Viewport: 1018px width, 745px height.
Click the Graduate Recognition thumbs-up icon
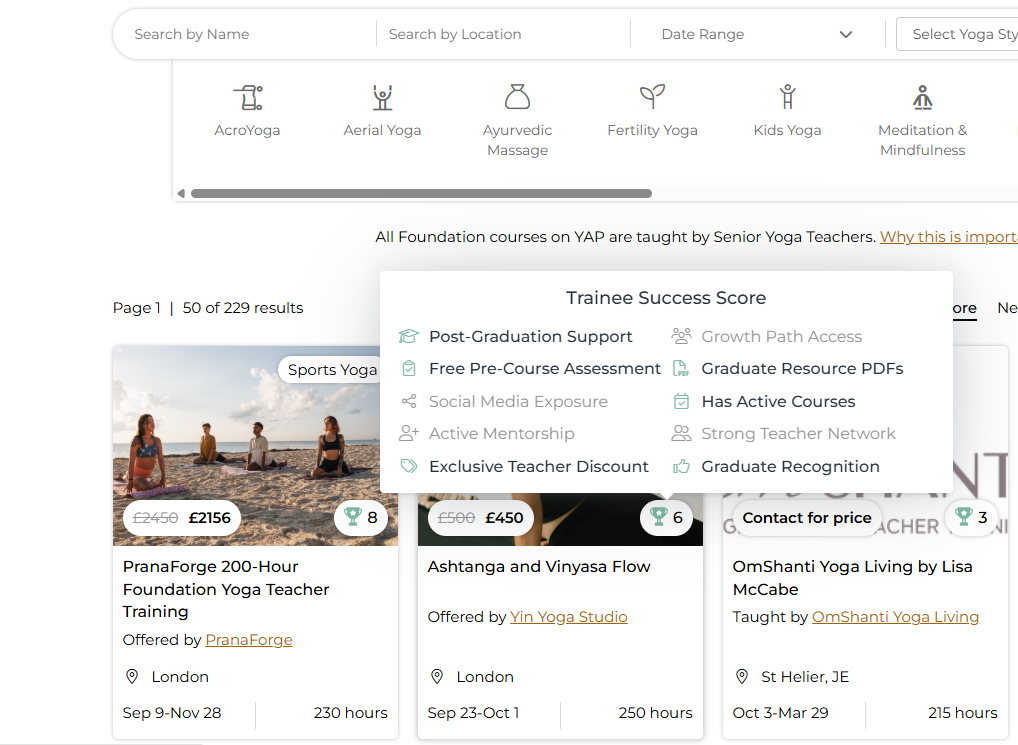[681, 466]
